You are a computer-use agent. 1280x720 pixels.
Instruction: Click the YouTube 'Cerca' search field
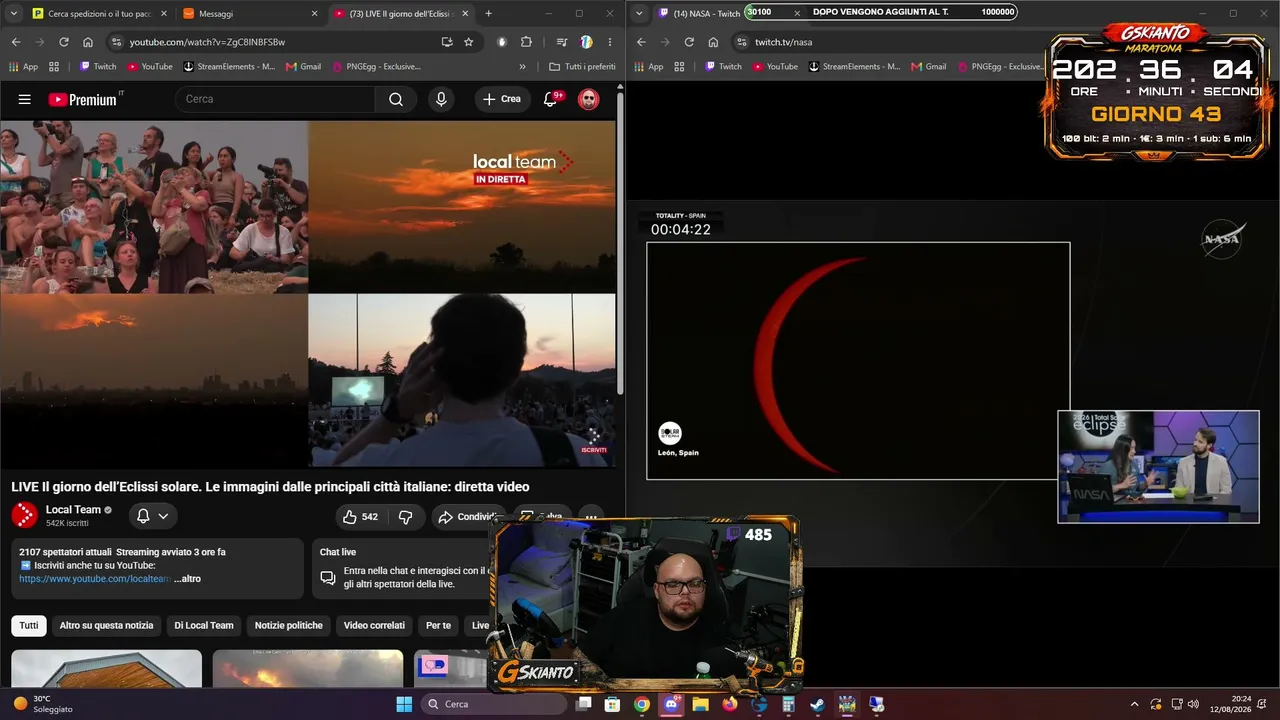click(275, 99)
